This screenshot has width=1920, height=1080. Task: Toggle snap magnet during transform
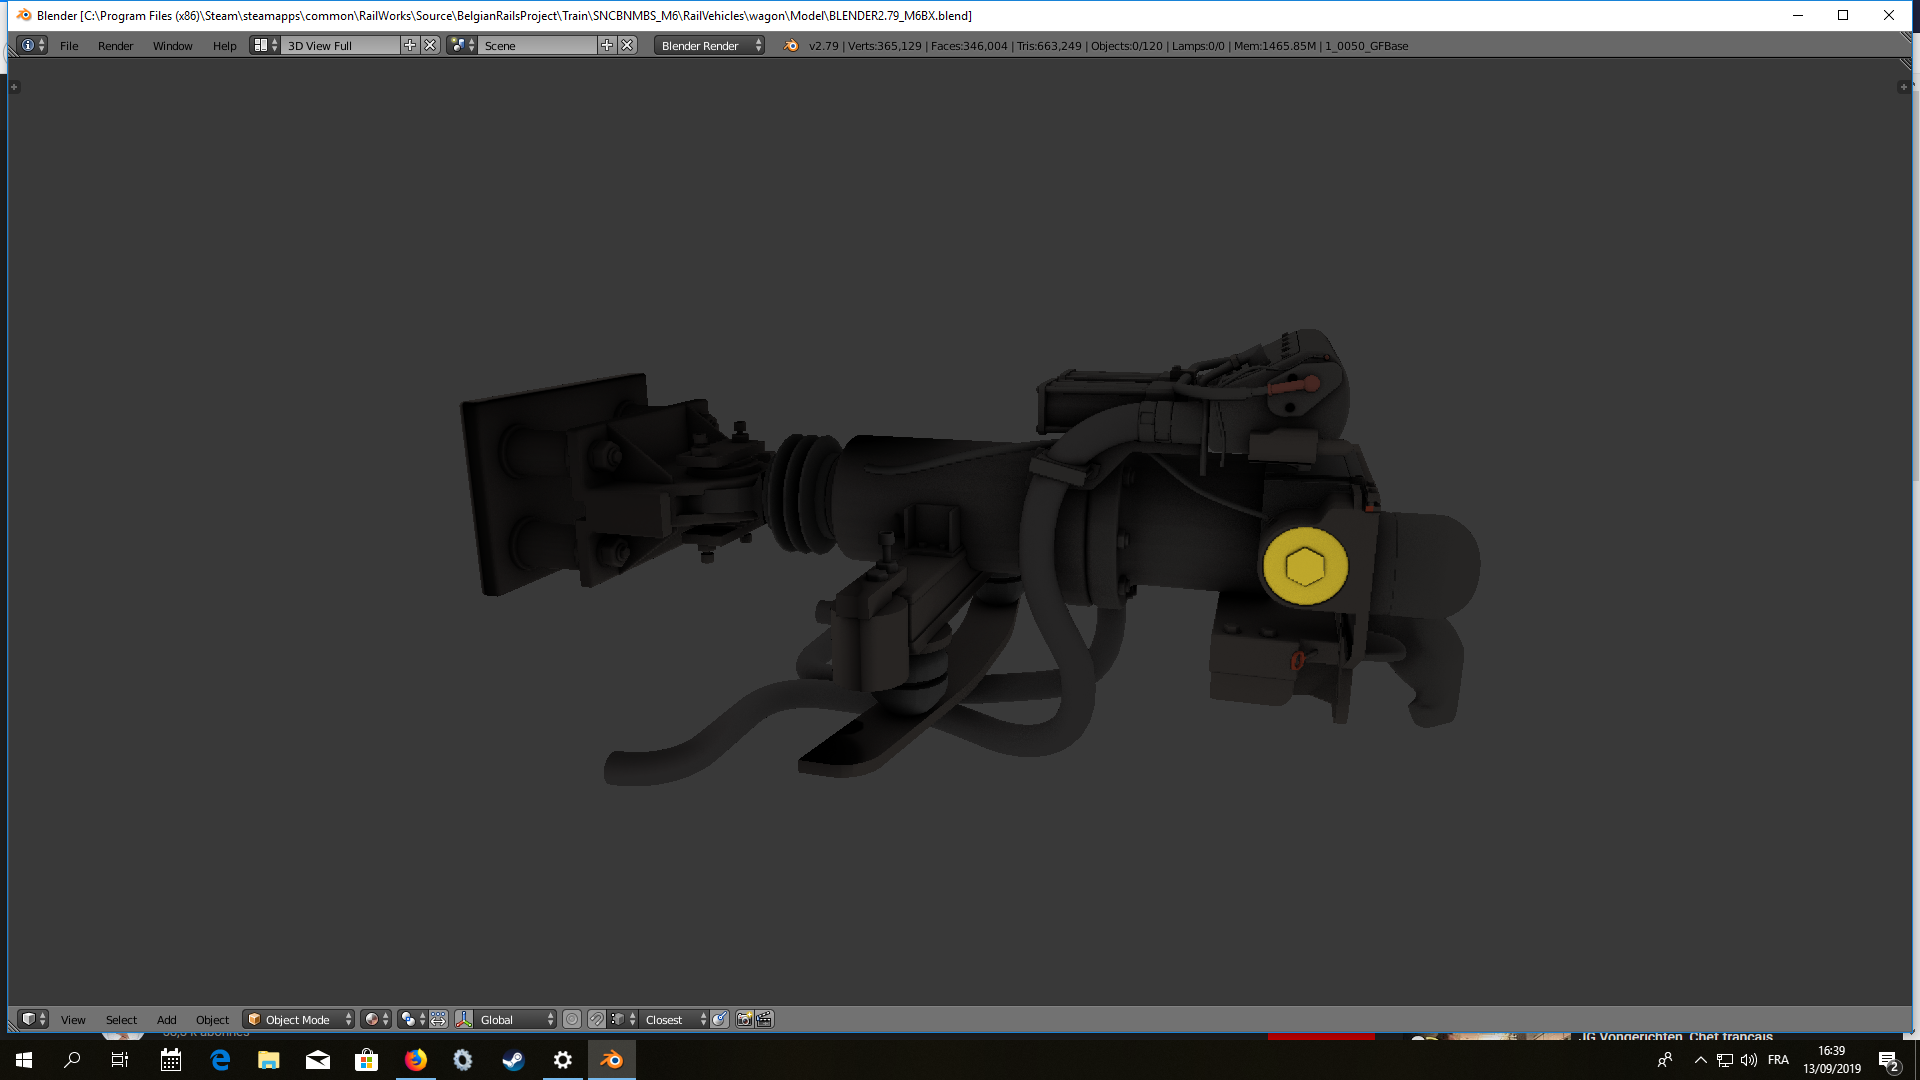[597, 1019]
